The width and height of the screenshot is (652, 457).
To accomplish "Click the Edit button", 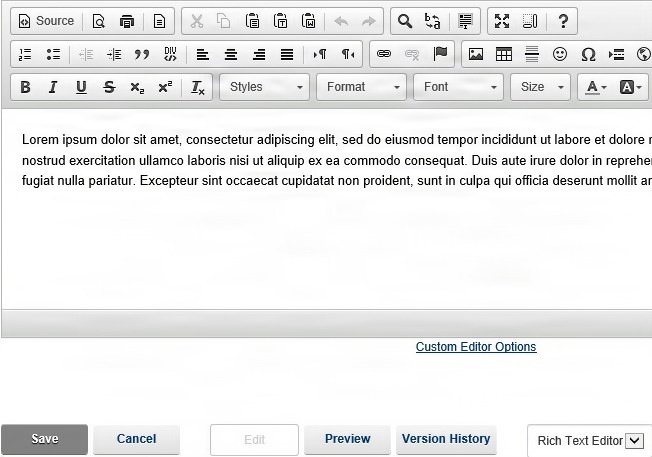I will click(x=254, y=440).
